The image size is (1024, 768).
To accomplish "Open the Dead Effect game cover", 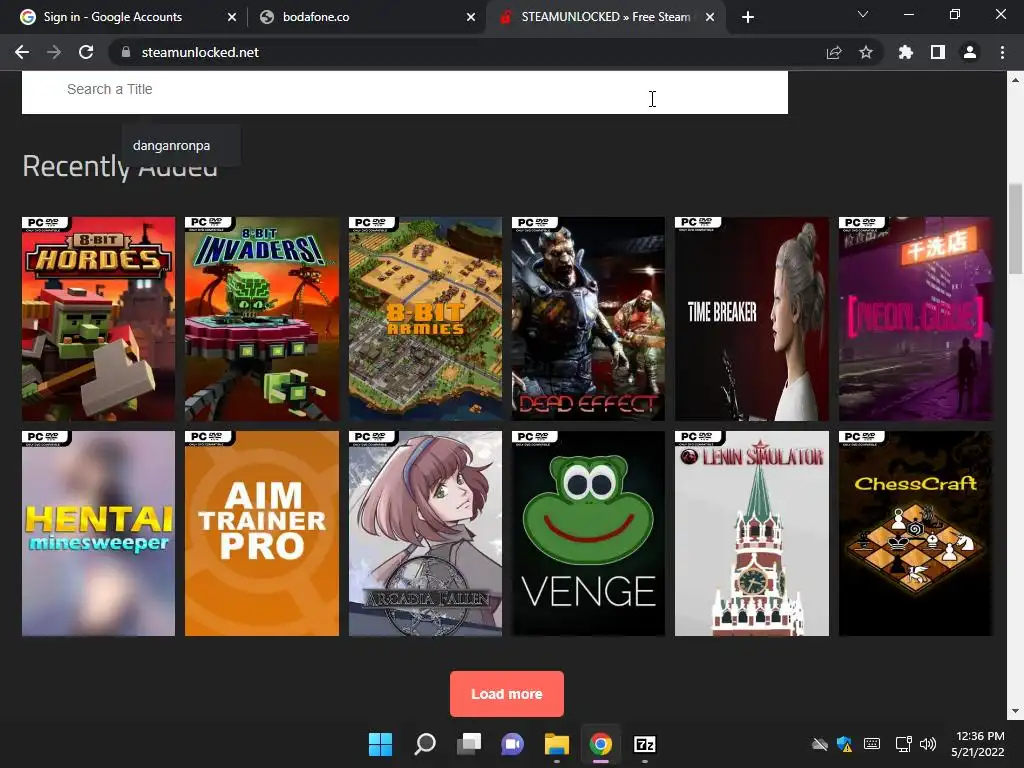I will [x=588, y=319].
